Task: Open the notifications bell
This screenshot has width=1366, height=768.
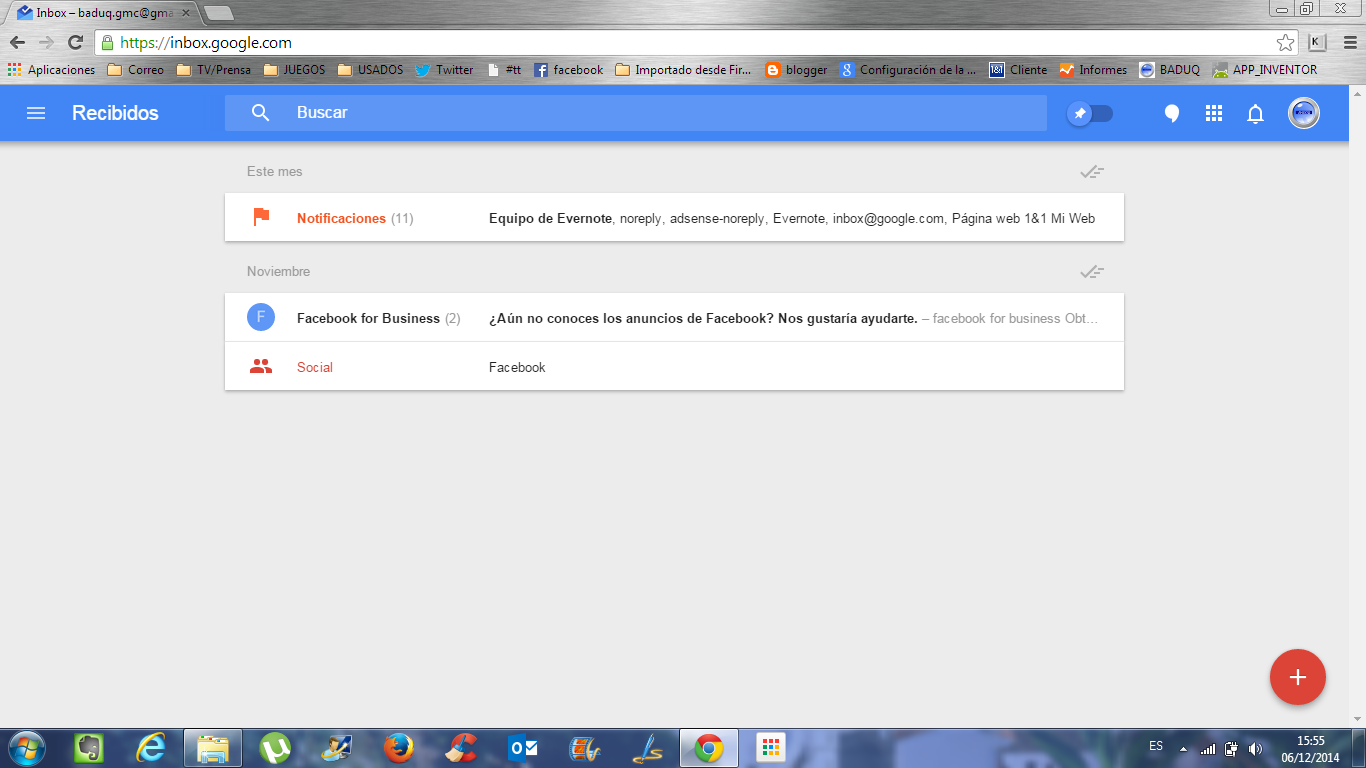Action: [1255, 113]
